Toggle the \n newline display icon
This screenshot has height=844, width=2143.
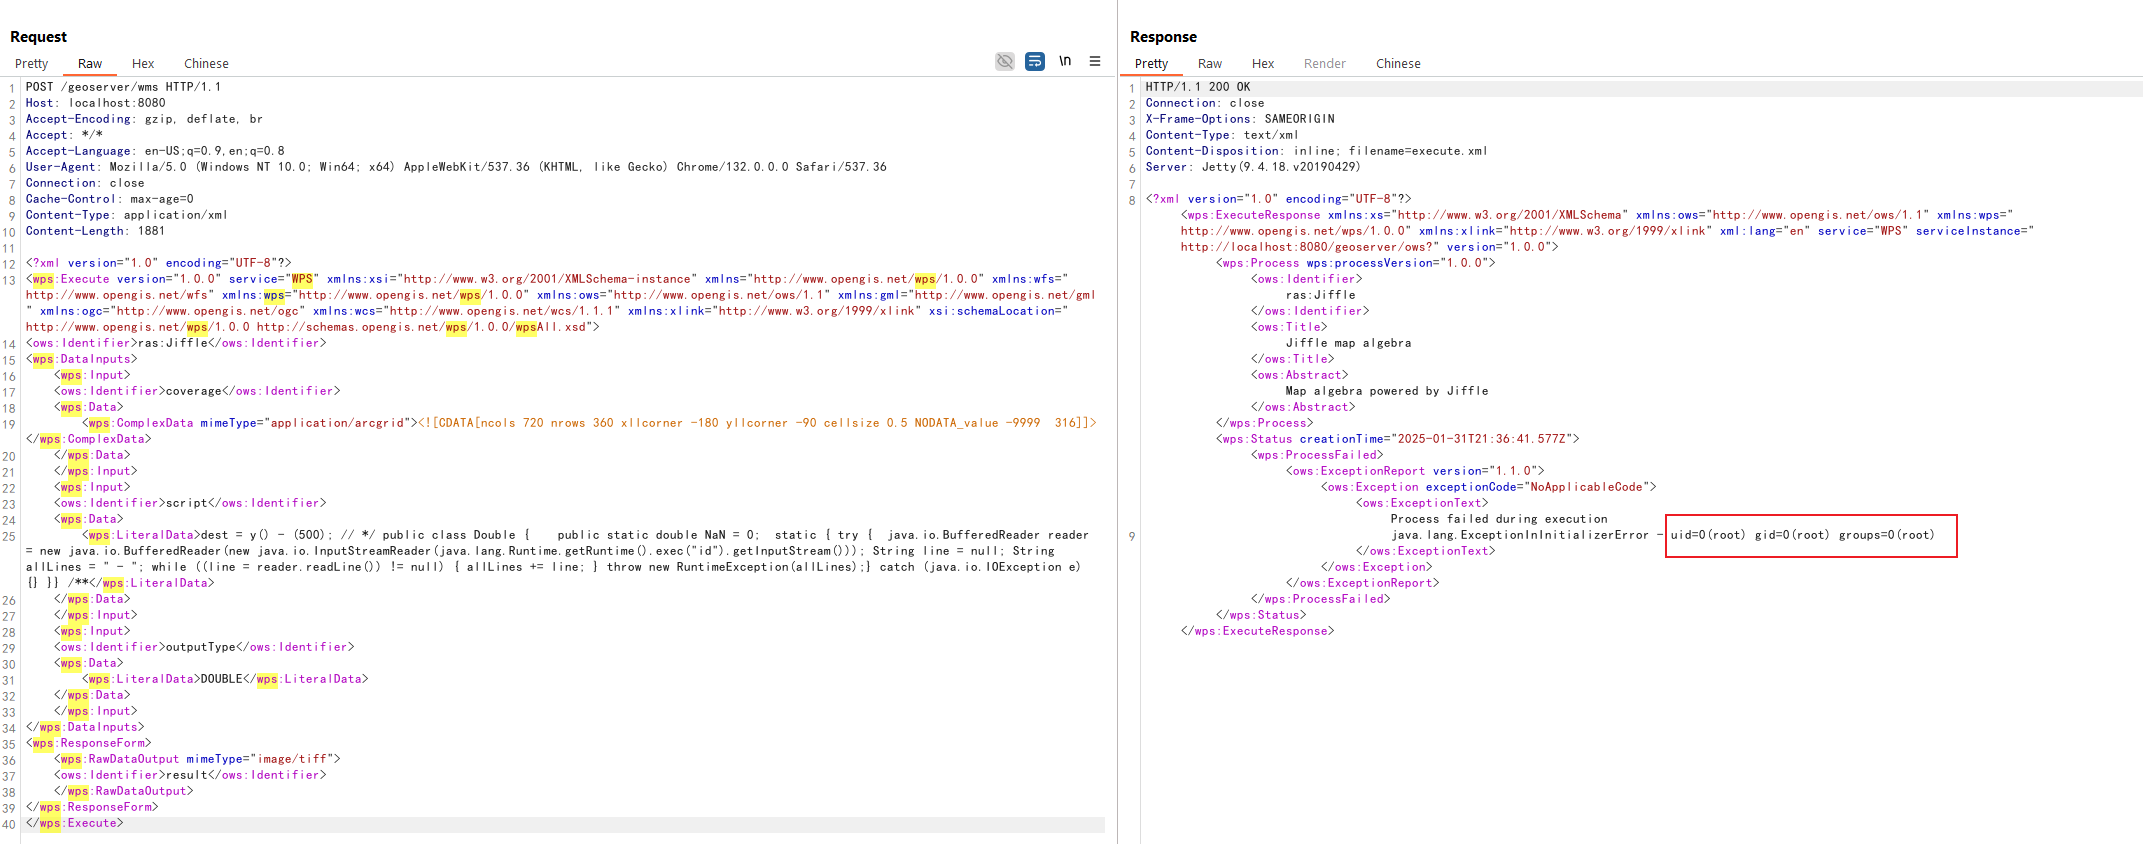[1065, 61]
